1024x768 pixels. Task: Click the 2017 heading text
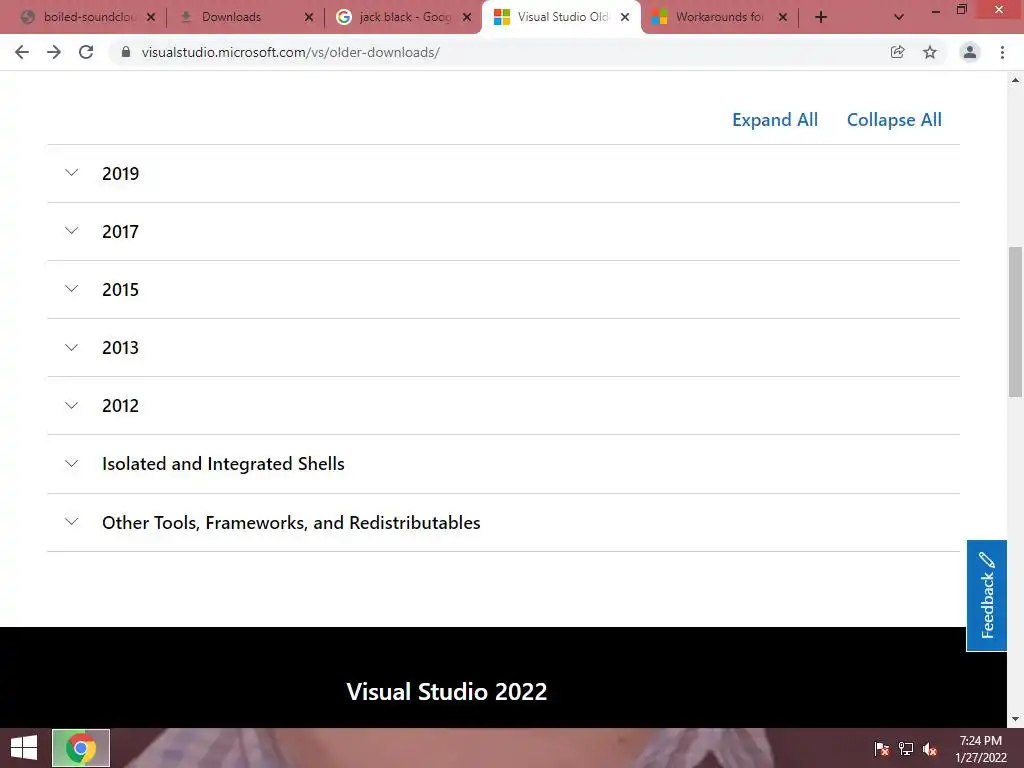click(120, 232)
